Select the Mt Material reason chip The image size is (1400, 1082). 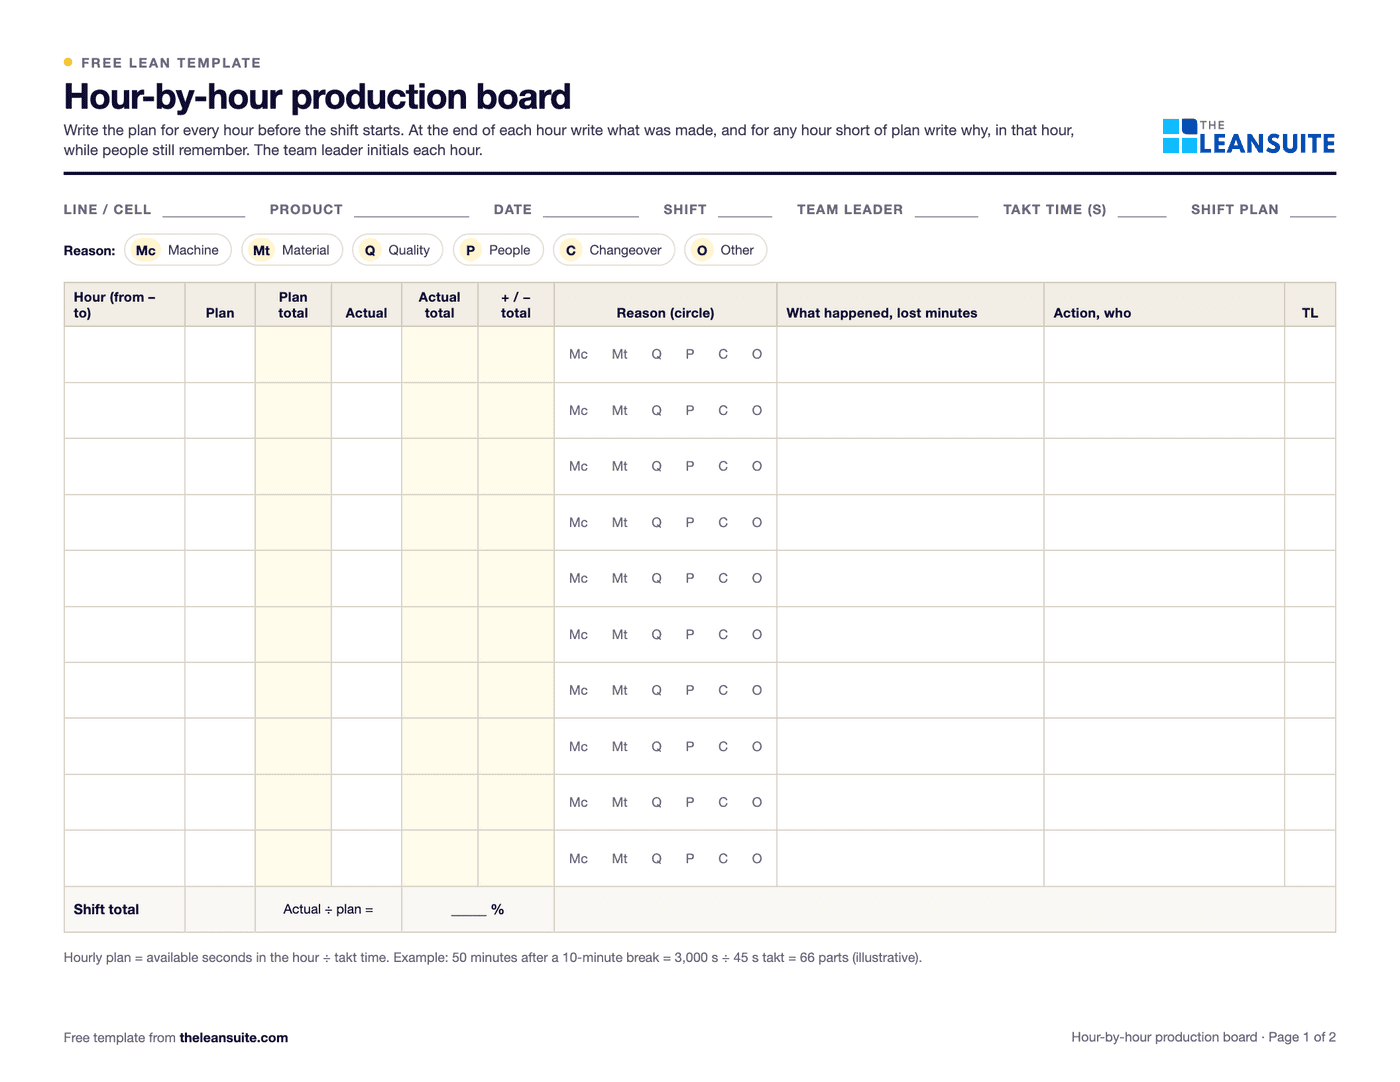[x=292, y=250]
